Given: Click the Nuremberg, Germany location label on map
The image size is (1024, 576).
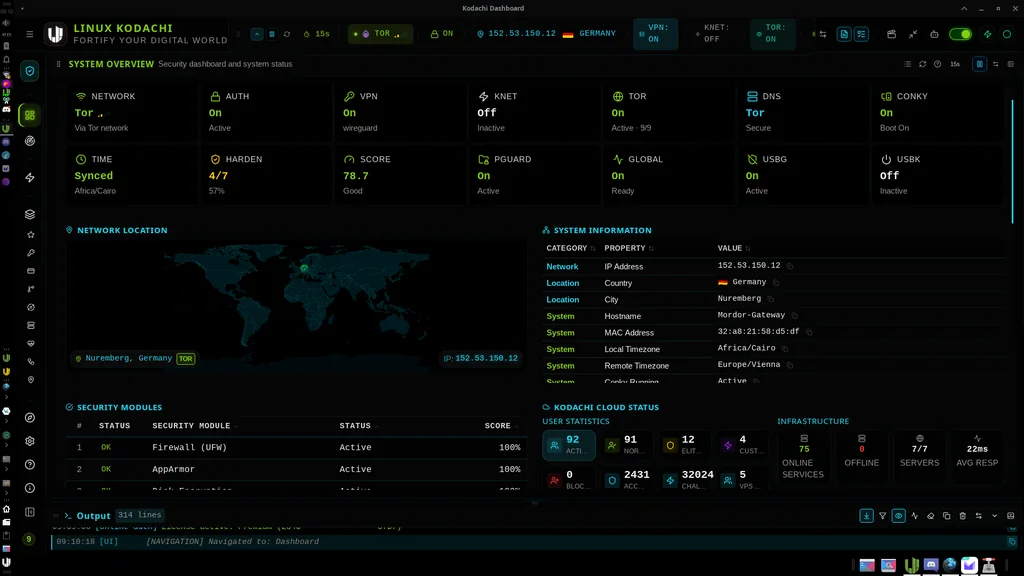Looking at the screenshot, I should point(137,359).
